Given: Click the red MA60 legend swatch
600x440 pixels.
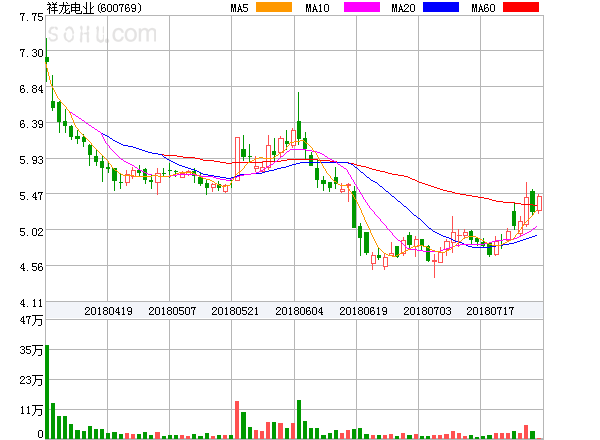Looking at the screenshot, I should coord(521,7).
